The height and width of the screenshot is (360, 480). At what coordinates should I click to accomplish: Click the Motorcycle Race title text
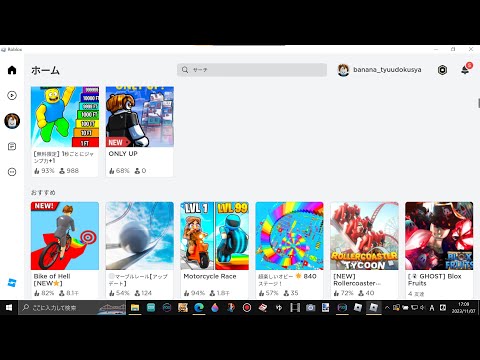[210, 276]
